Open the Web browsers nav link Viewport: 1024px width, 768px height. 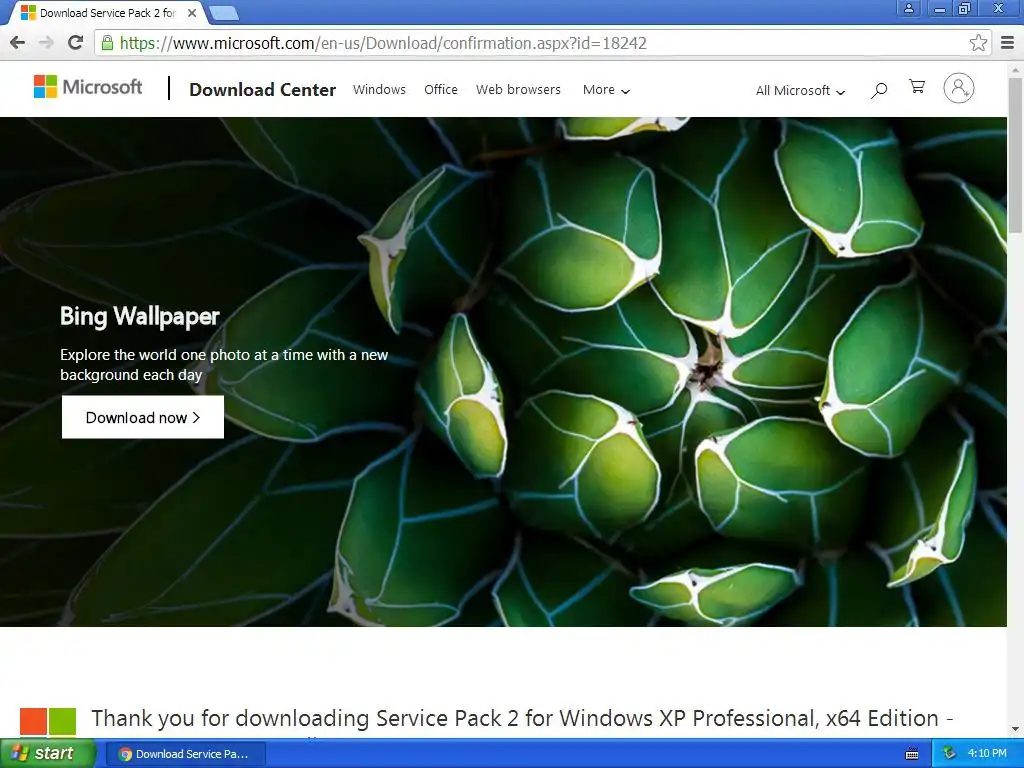[x=518, y=89]
